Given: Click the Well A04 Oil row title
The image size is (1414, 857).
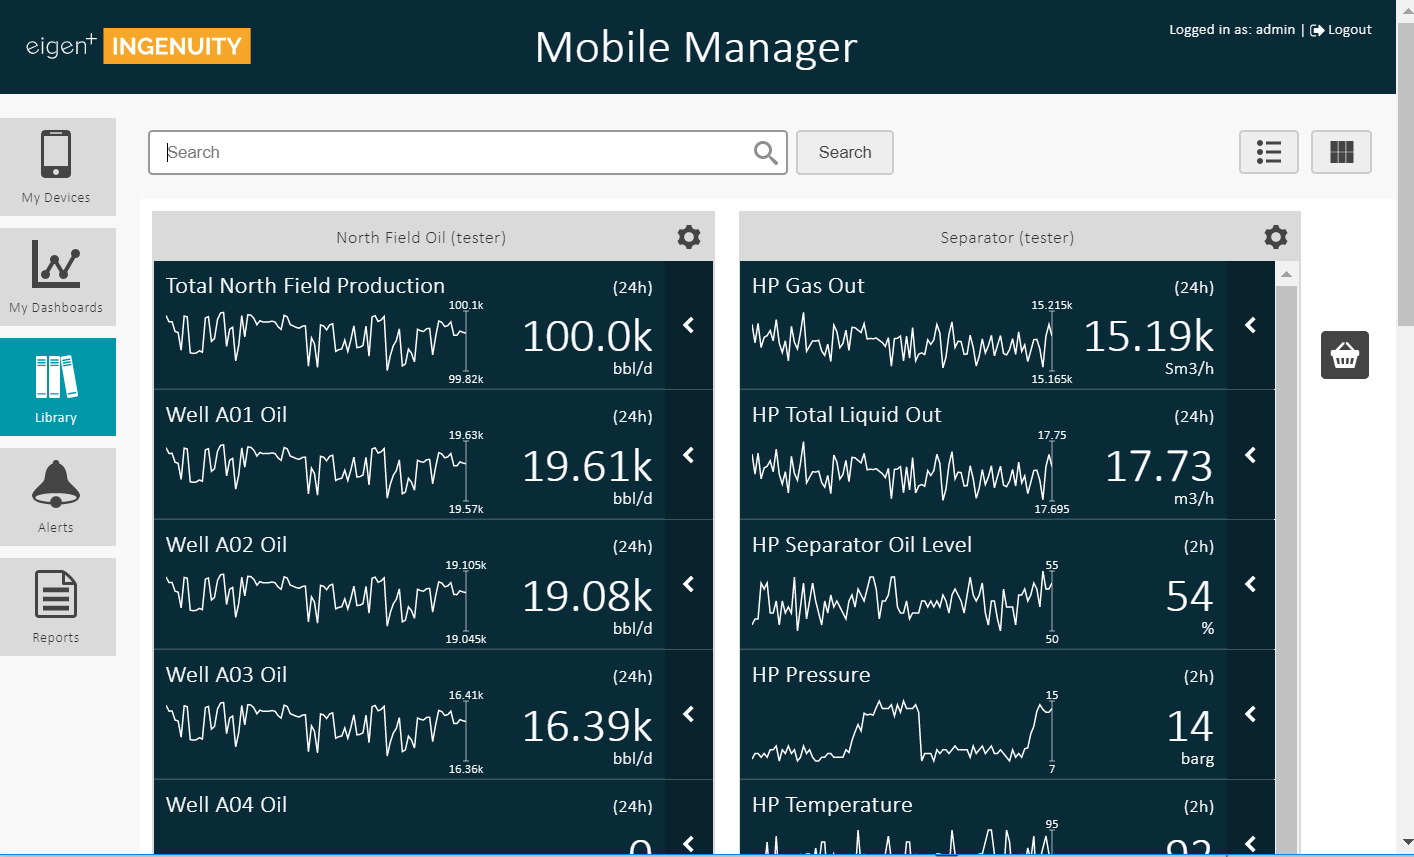Looking at the screenshot, I should [226, 805].
